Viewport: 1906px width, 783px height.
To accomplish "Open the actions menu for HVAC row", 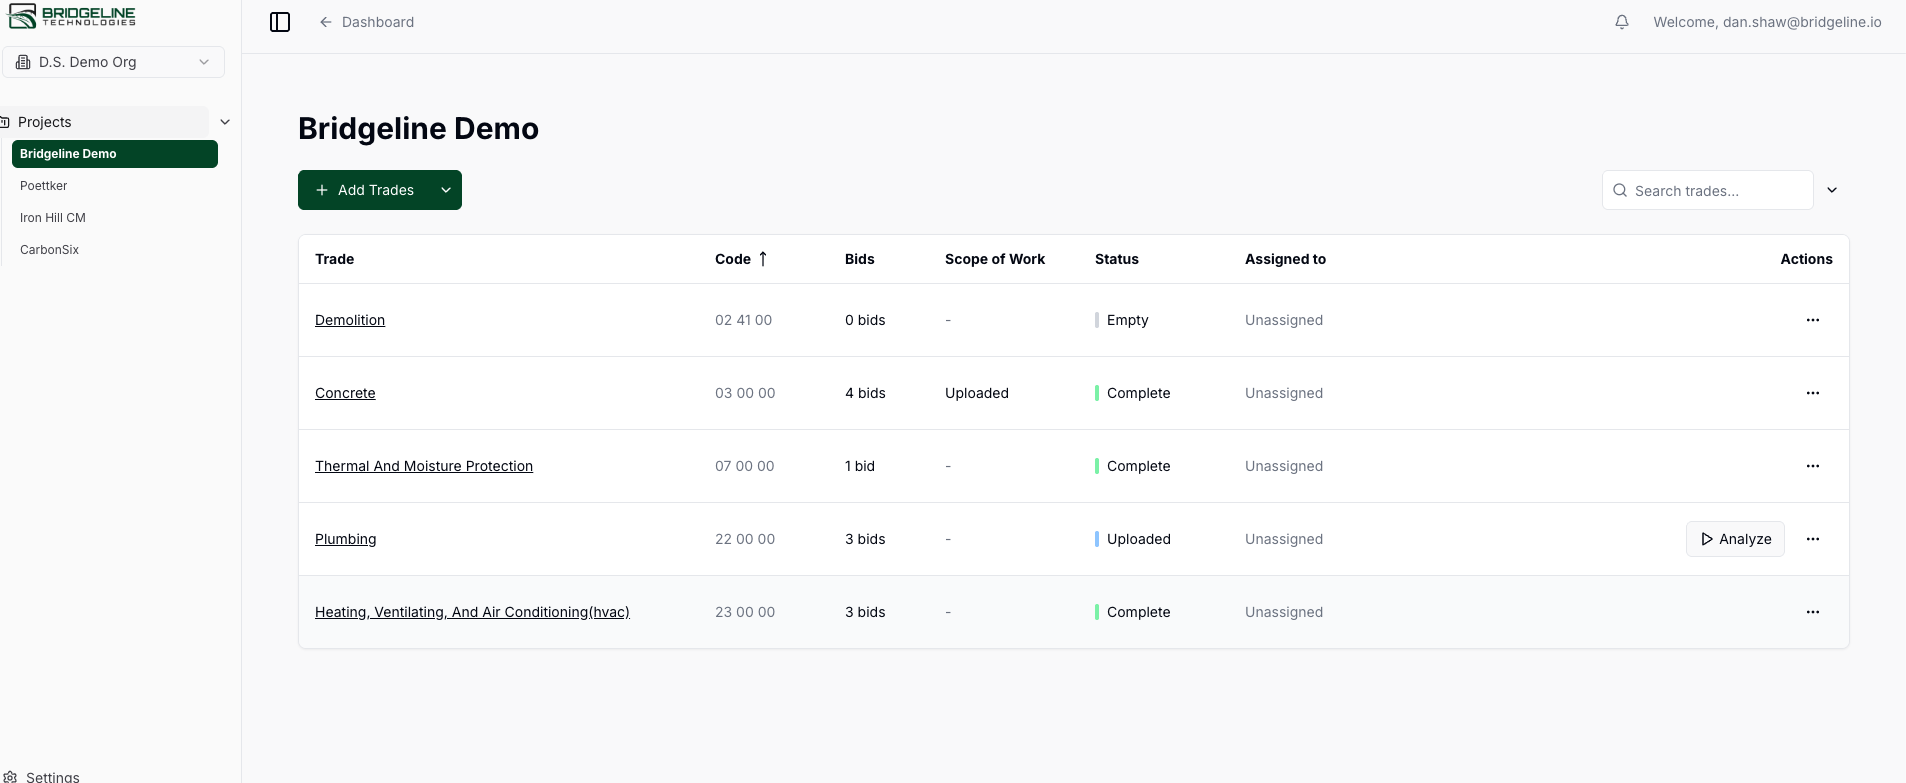I will pyautogui.click(x=1812, y=612).
